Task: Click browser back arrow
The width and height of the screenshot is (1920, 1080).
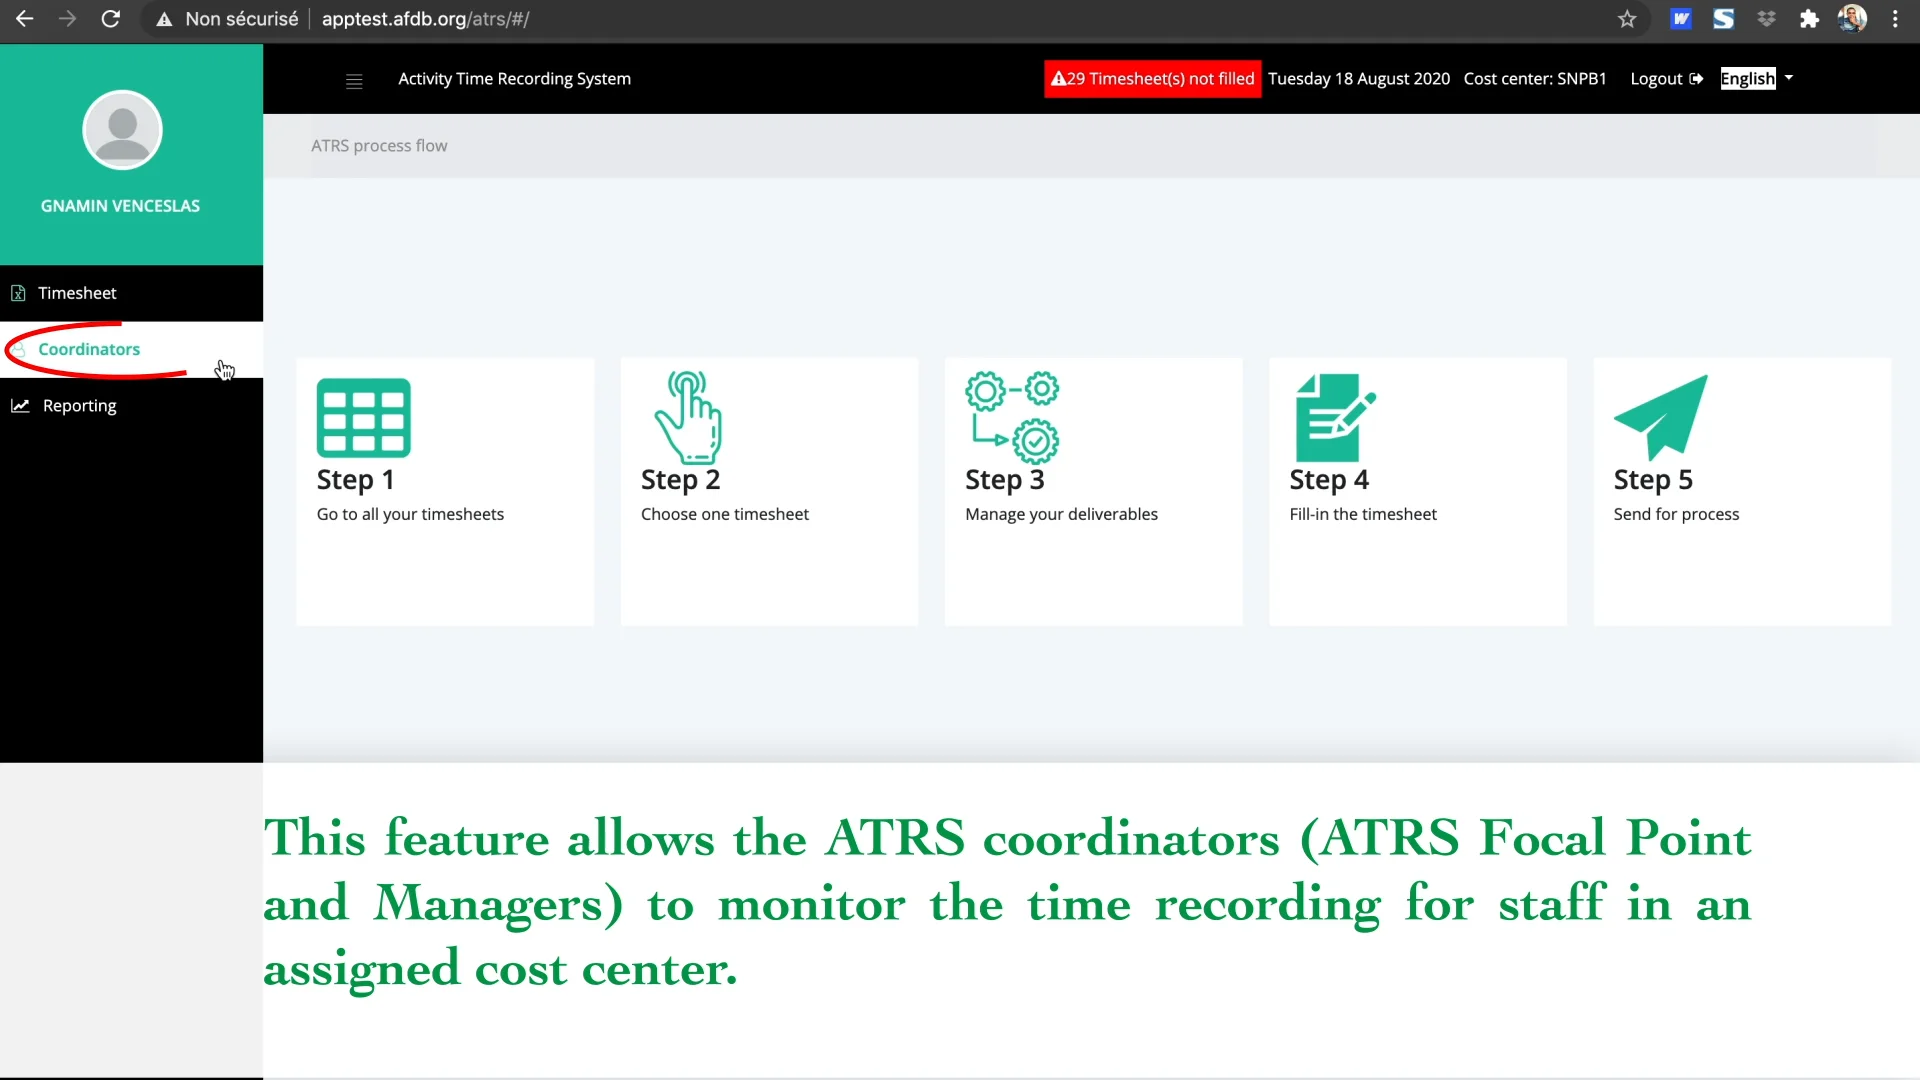Action: [x=24, y=19]
